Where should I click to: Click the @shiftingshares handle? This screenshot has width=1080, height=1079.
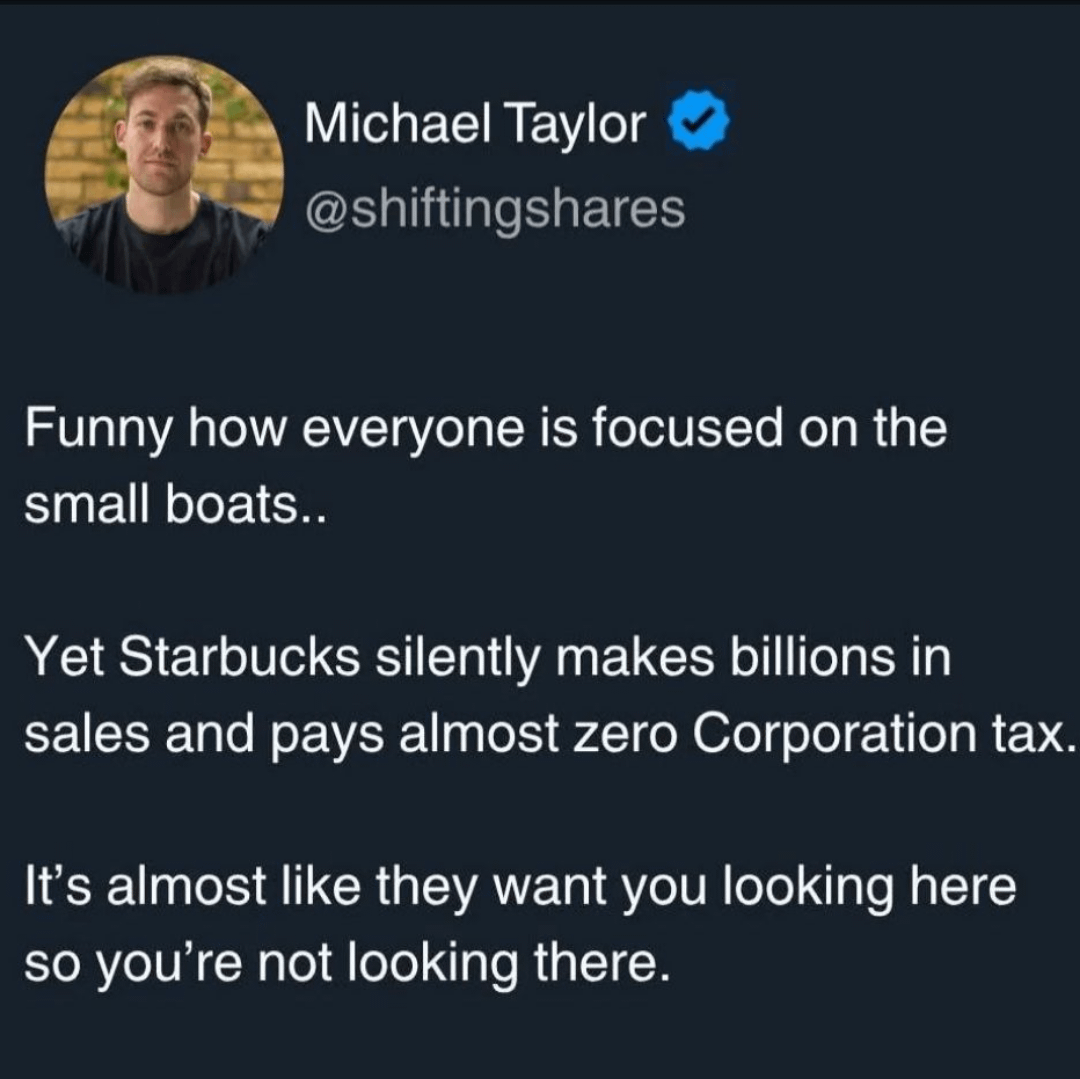[495, 209]
